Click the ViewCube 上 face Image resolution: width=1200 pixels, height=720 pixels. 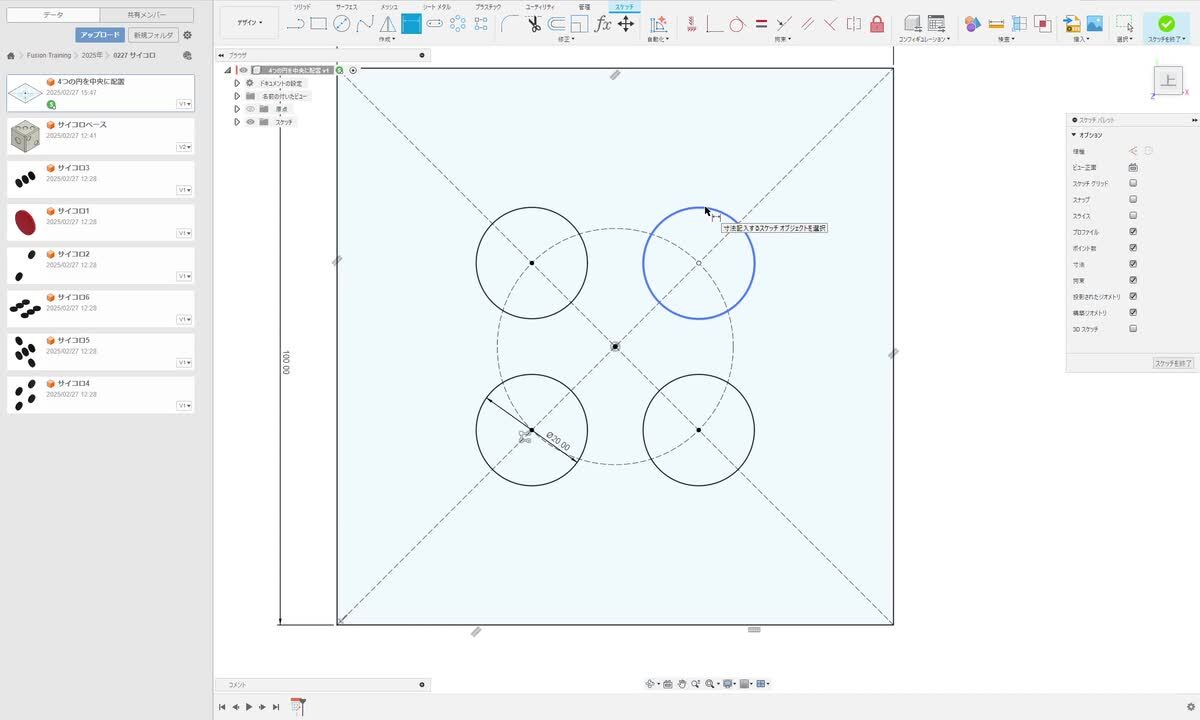tap(1168, 80)
